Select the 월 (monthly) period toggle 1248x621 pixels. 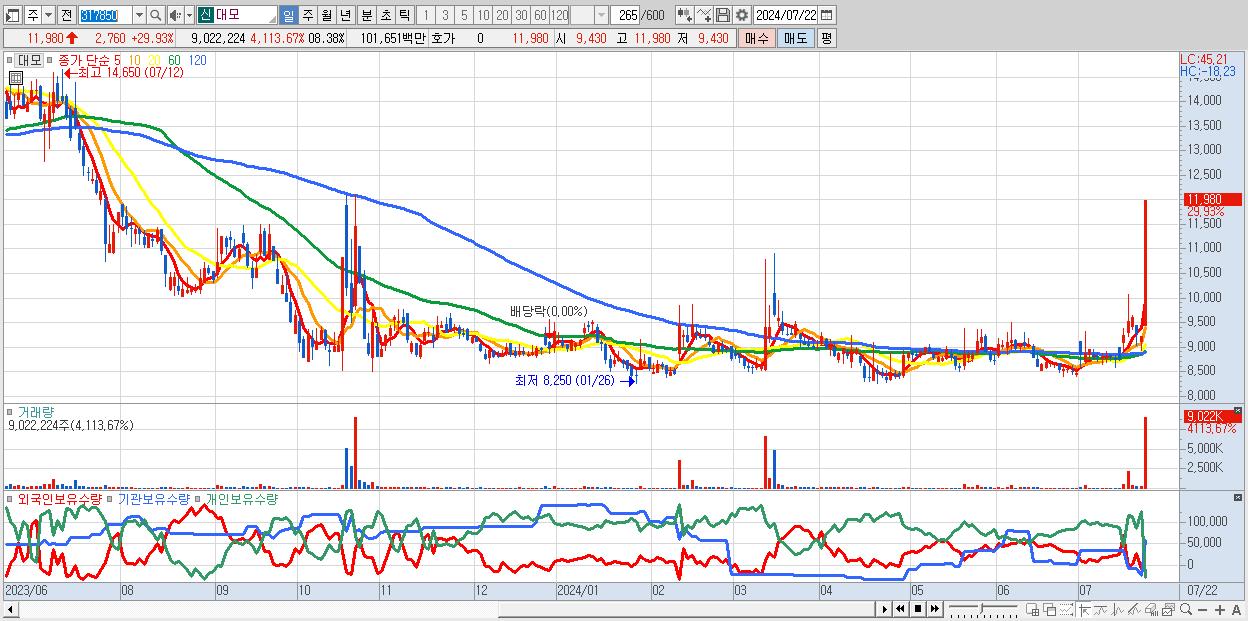(326, 15)
